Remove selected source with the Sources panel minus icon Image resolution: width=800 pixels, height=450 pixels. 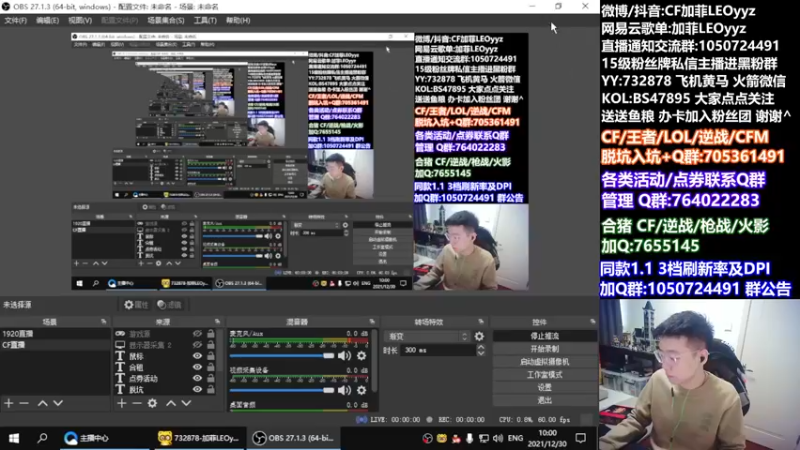coord(137,403)
